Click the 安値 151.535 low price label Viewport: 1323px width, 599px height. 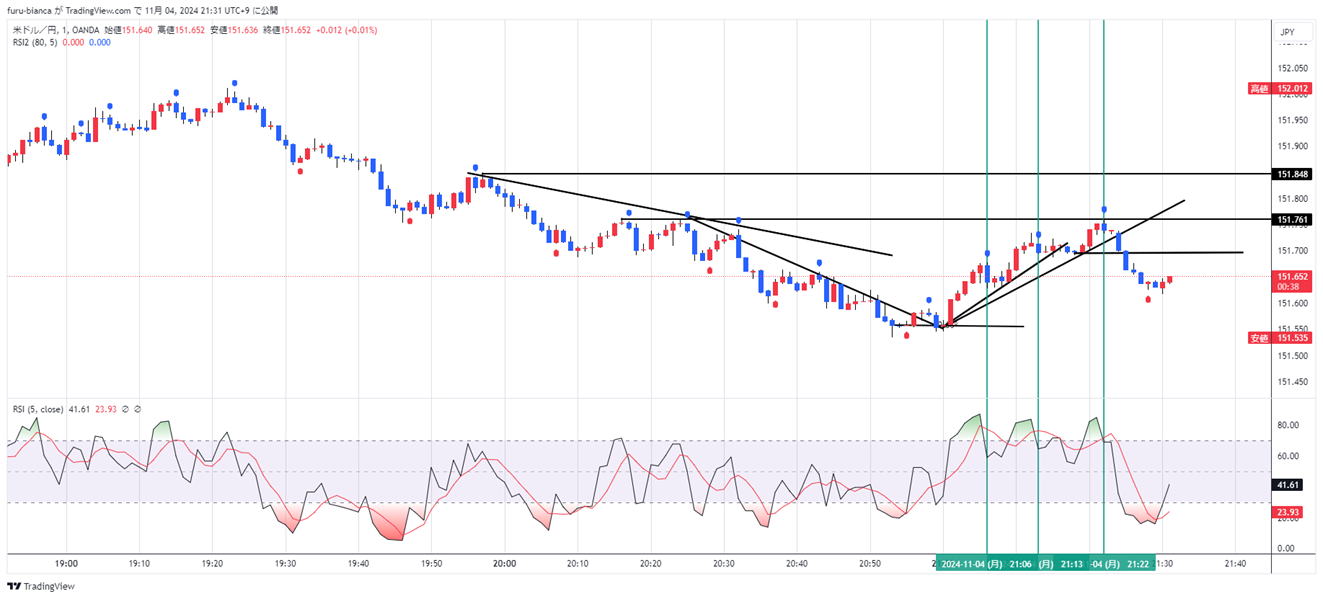(x=1279, y=338)
